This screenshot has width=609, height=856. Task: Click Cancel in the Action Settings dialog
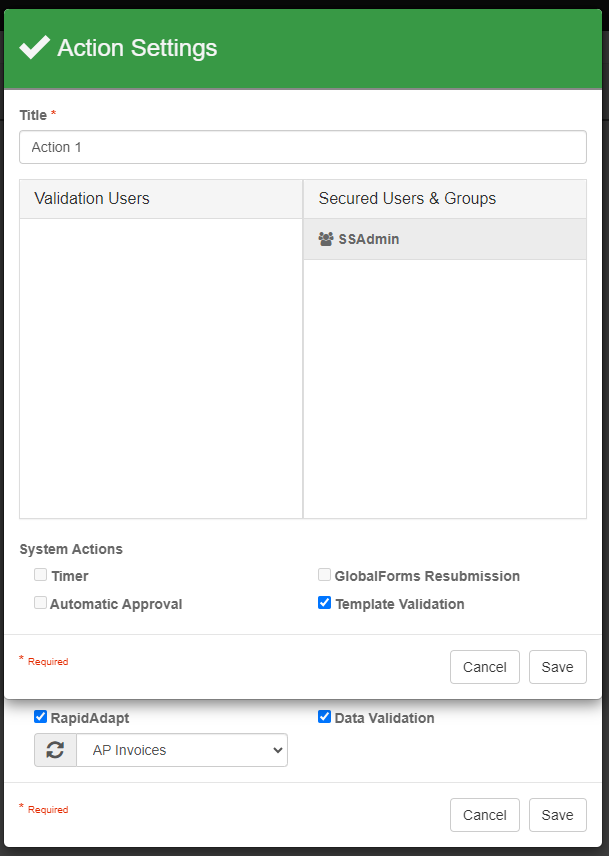tap(485, 667)
